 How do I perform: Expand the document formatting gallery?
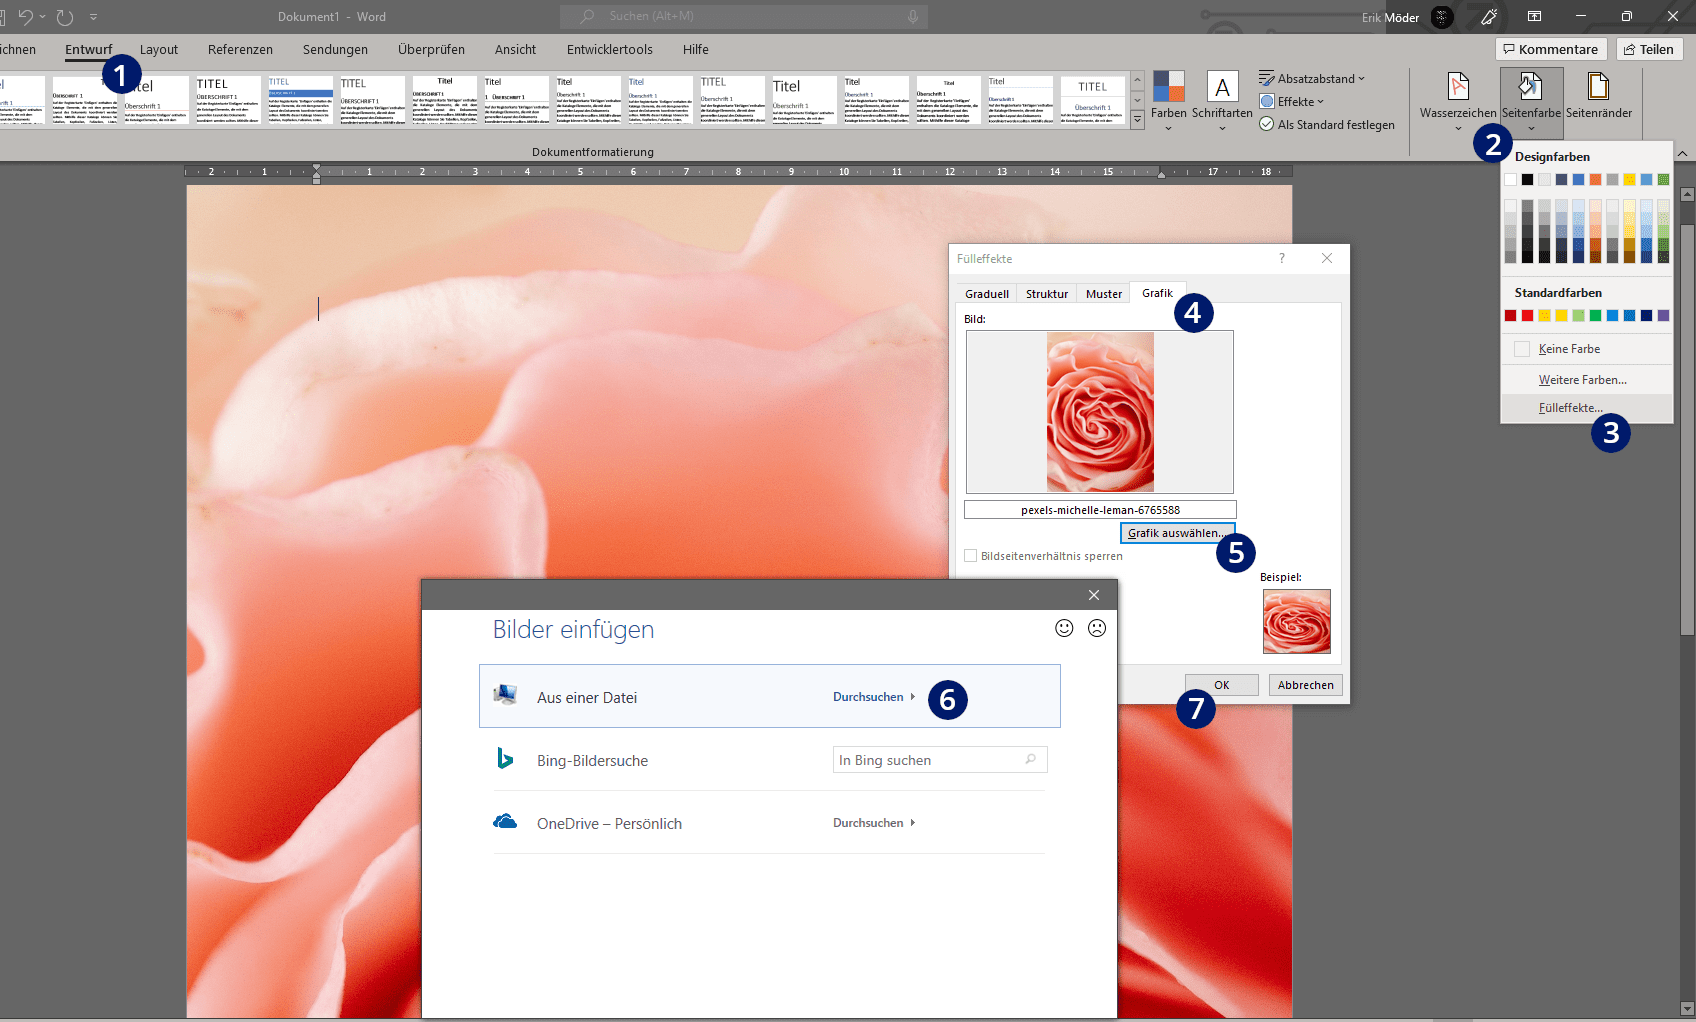(x=1137, y=120)
